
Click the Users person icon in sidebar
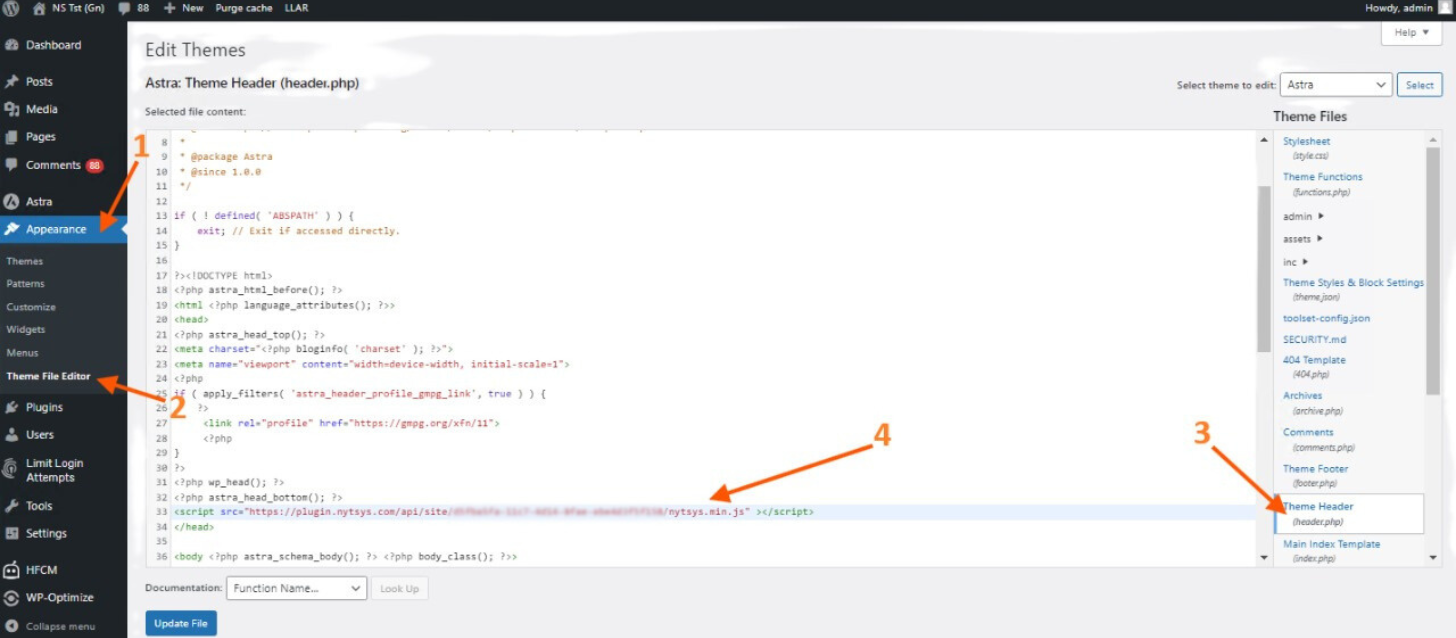pyautogui.click(x=12, y=435)
